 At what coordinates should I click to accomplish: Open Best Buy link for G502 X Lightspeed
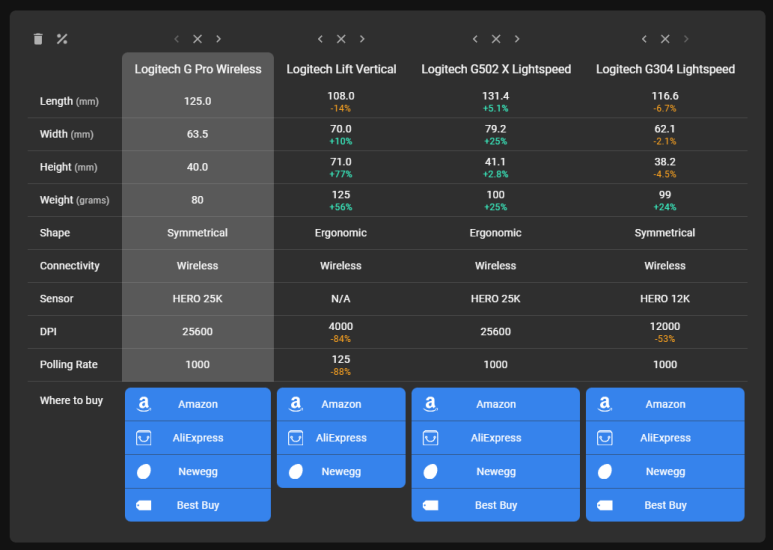tap(495, 505)
